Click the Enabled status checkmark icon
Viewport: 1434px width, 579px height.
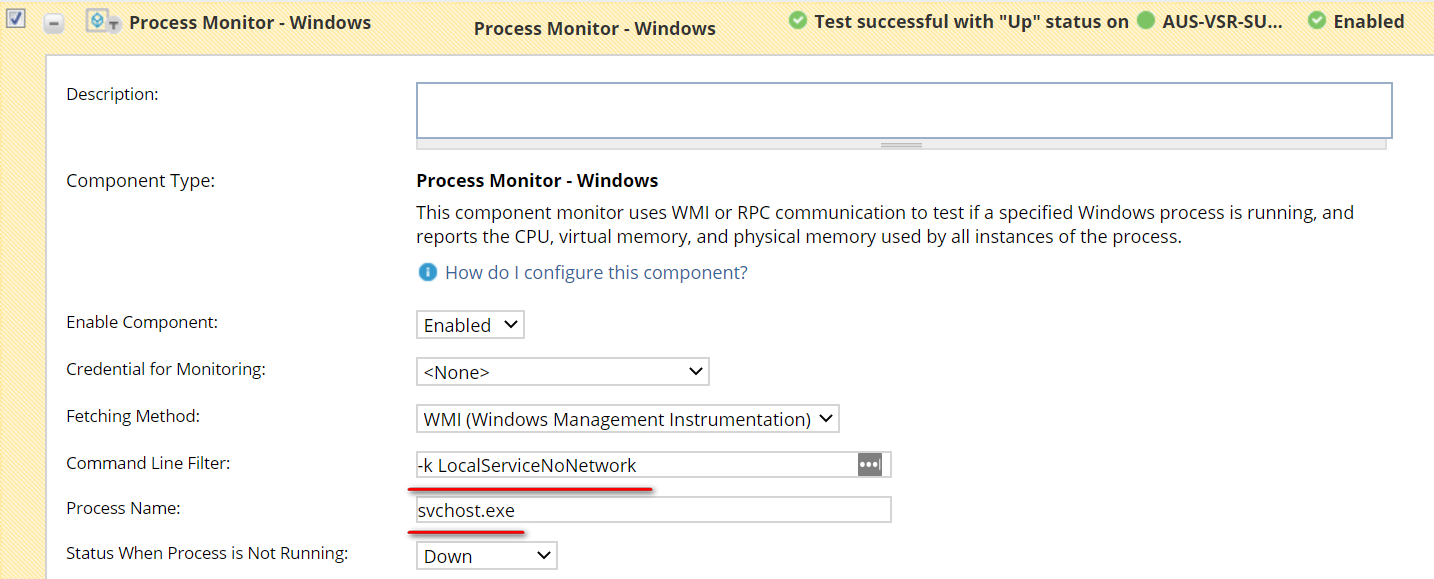click(x=1317, y=20)
